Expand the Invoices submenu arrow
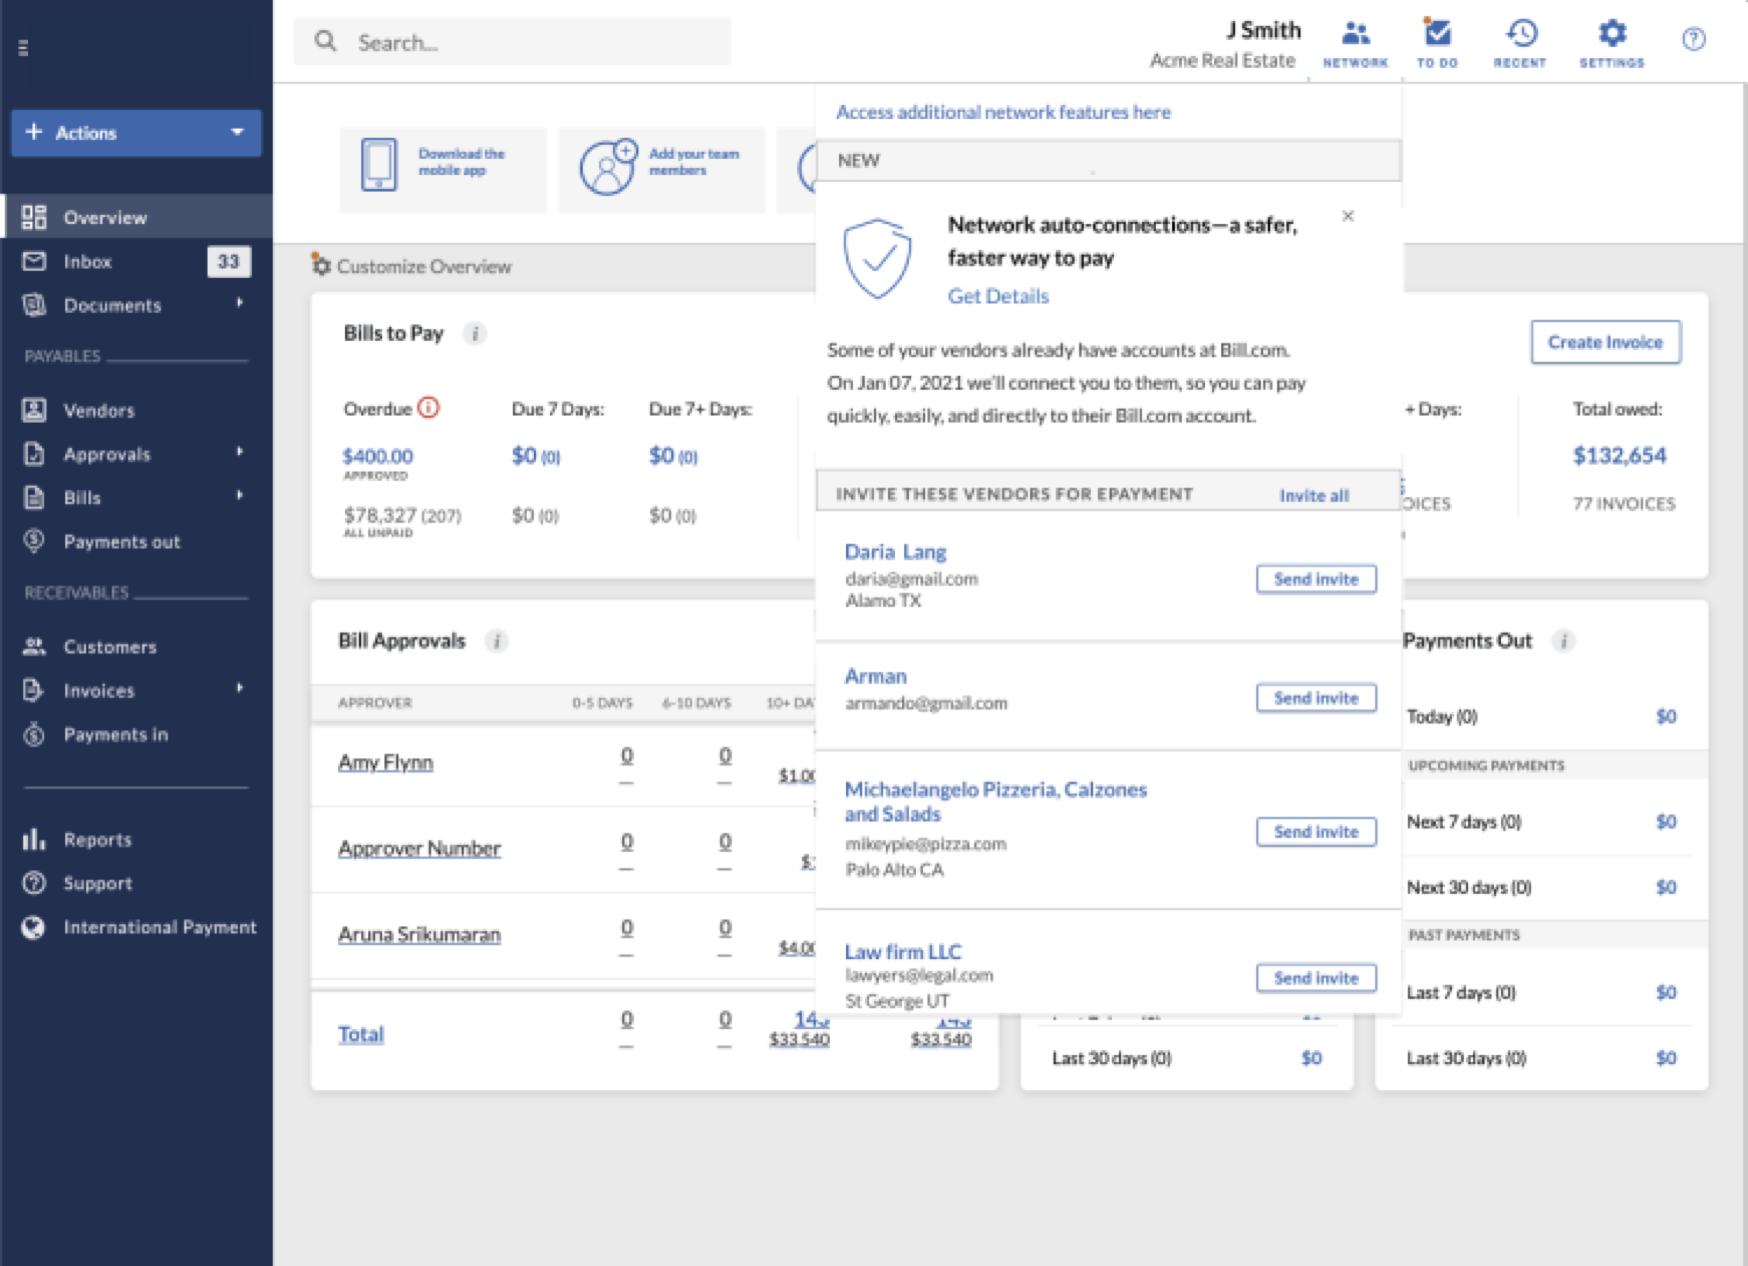The width and height of the screenshot is (1748, 1266). tap(240, 688)
